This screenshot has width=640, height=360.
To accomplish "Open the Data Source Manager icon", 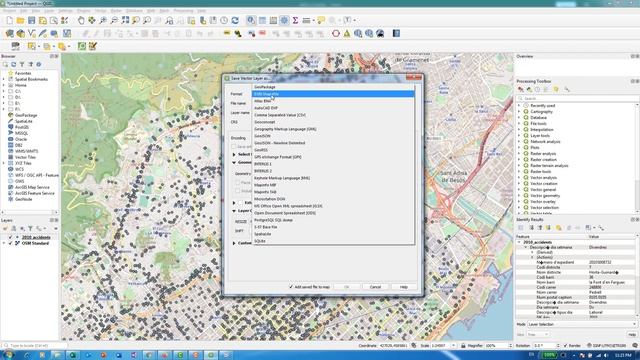I will [x=9, y=33].
